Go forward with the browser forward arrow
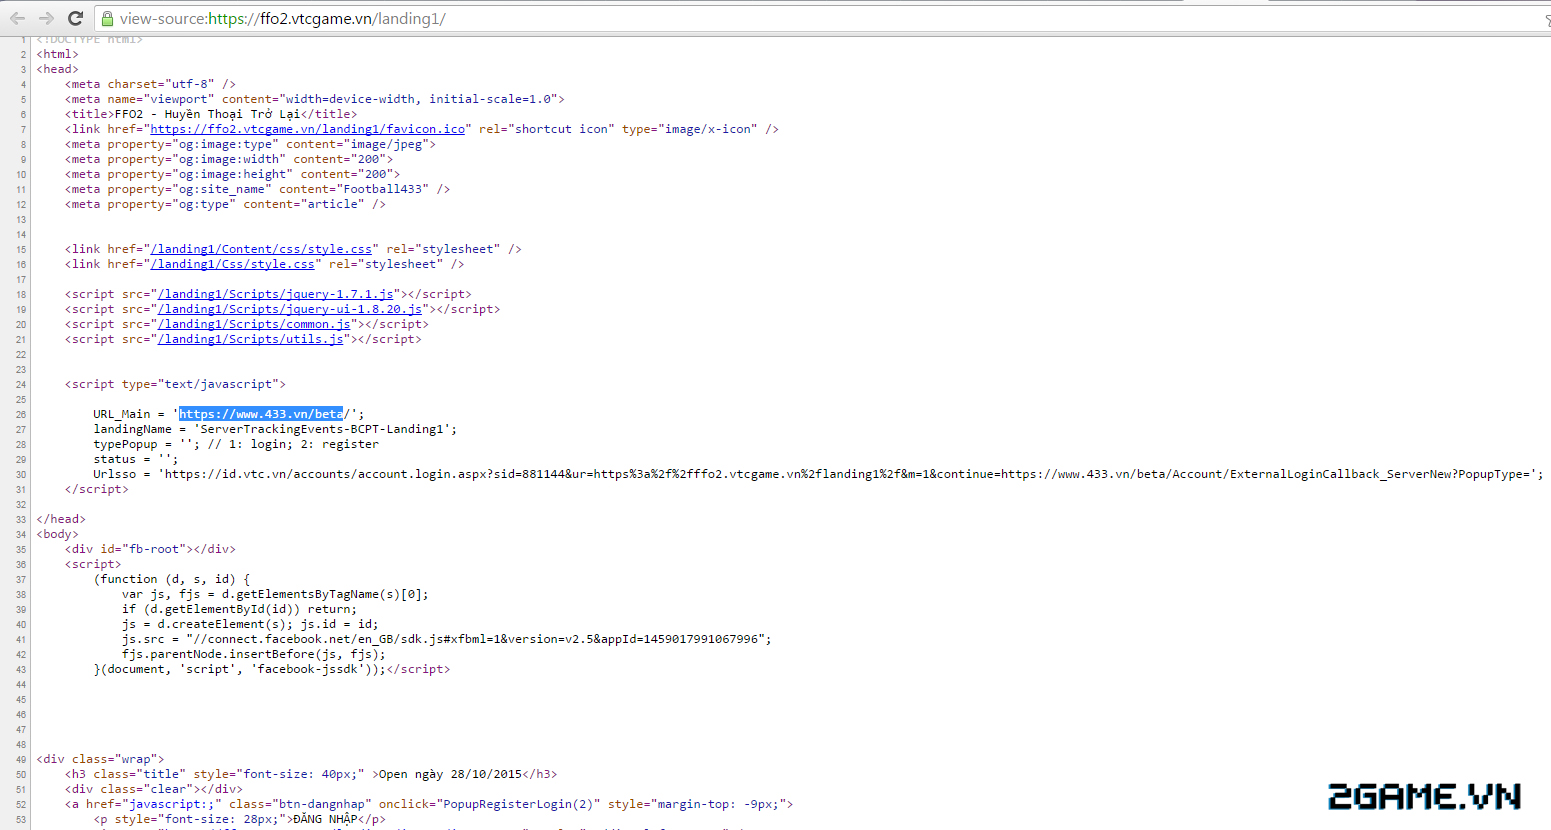The image size is (1551, 830). tap(46, 18)
